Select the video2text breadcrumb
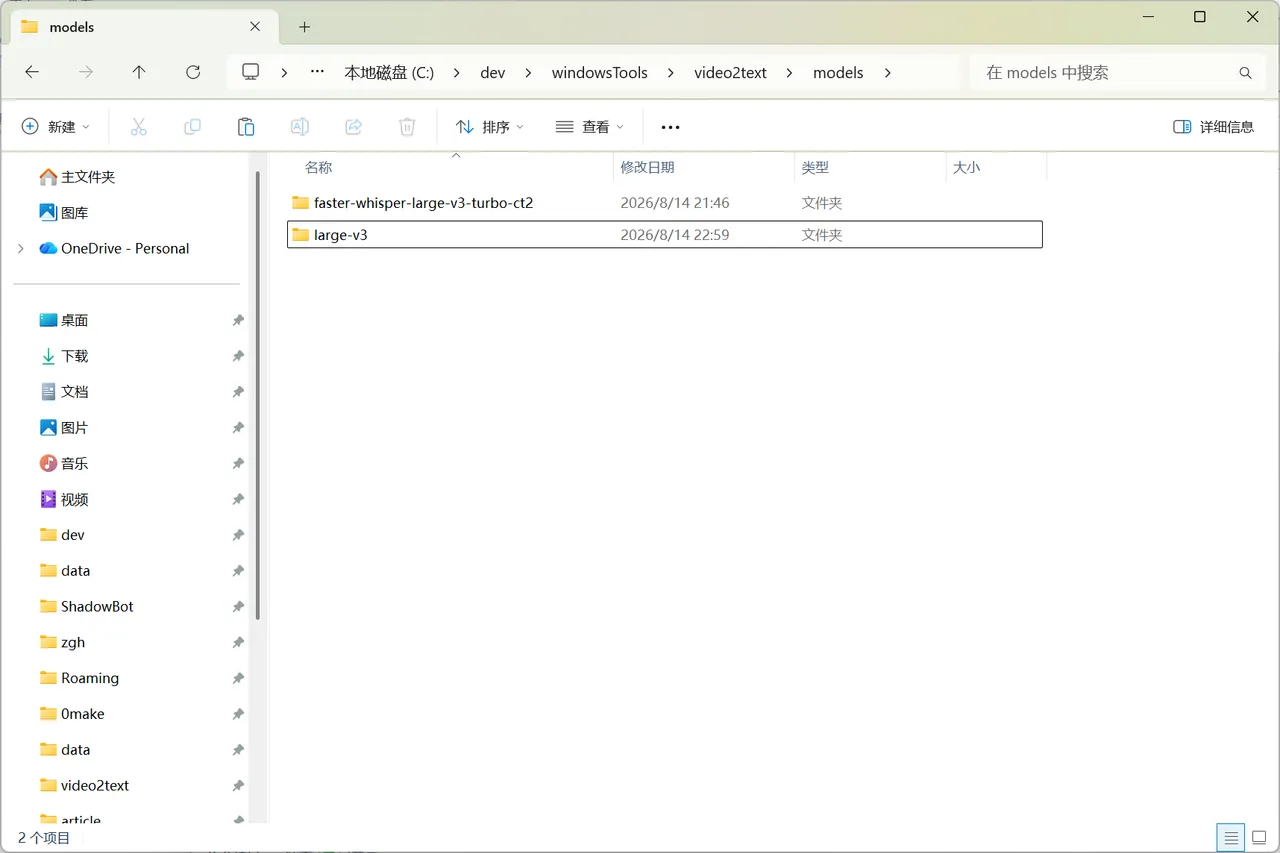 click(730, 73)
